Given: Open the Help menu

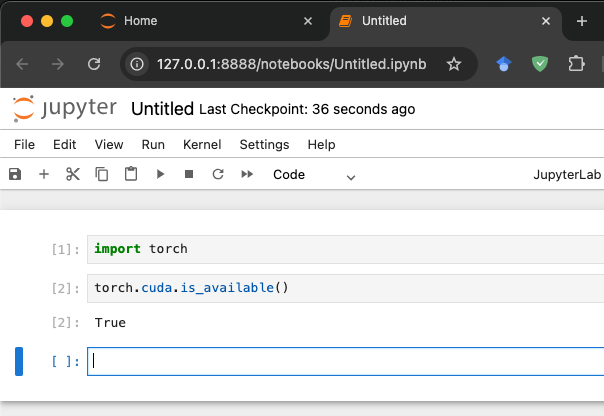Looking at the screenshot, I should (x=321, y=145).
